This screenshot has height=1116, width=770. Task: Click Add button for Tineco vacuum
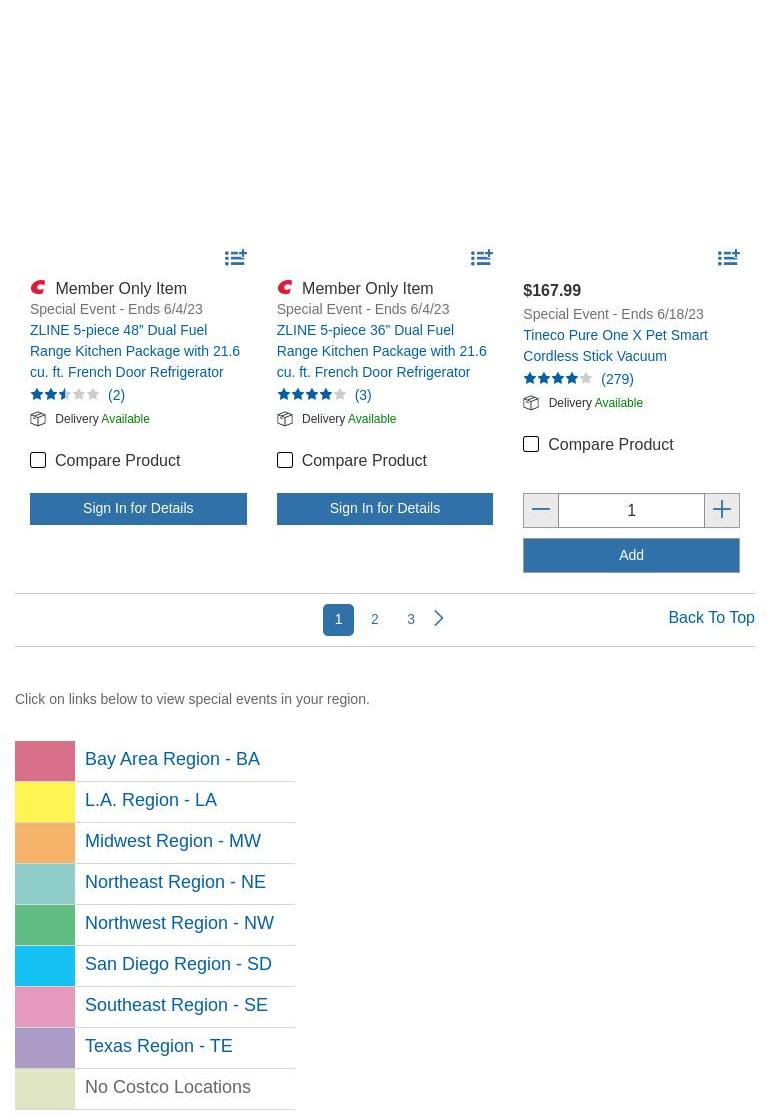[631, 555]
